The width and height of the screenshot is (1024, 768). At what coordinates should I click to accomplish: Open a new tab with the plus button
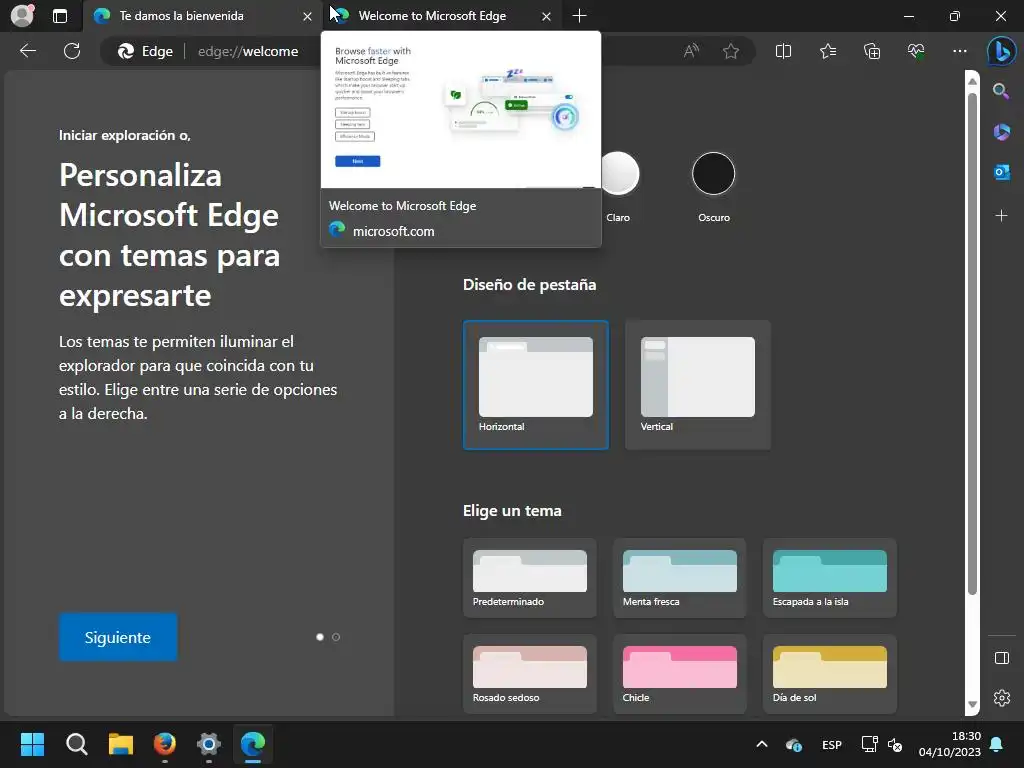[x=579, y=16]
